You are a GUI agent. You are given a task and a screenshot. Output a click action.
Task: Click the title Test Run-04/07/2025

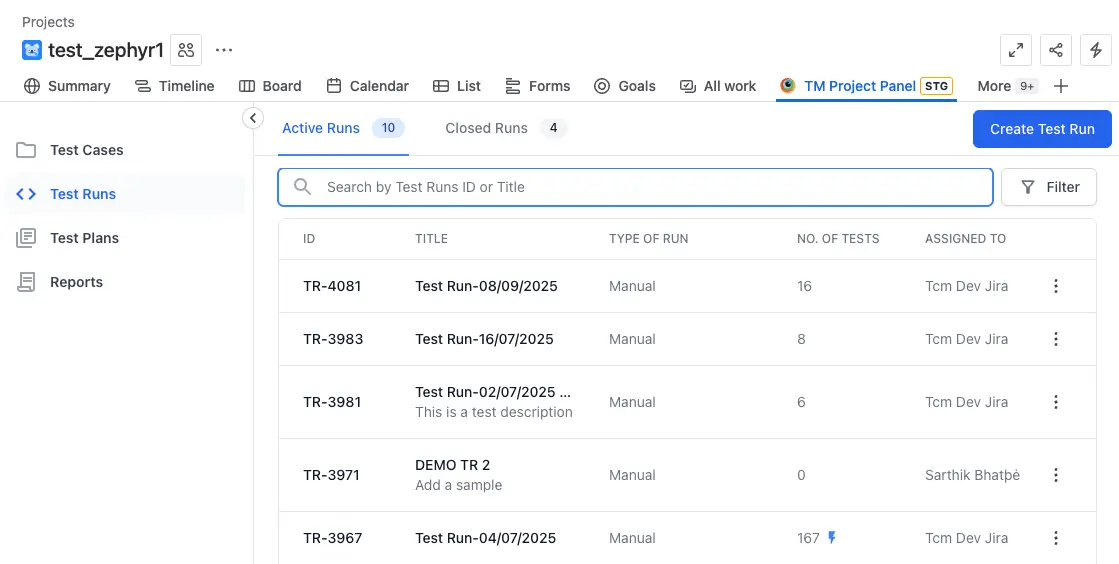click(x=485, y=538)
